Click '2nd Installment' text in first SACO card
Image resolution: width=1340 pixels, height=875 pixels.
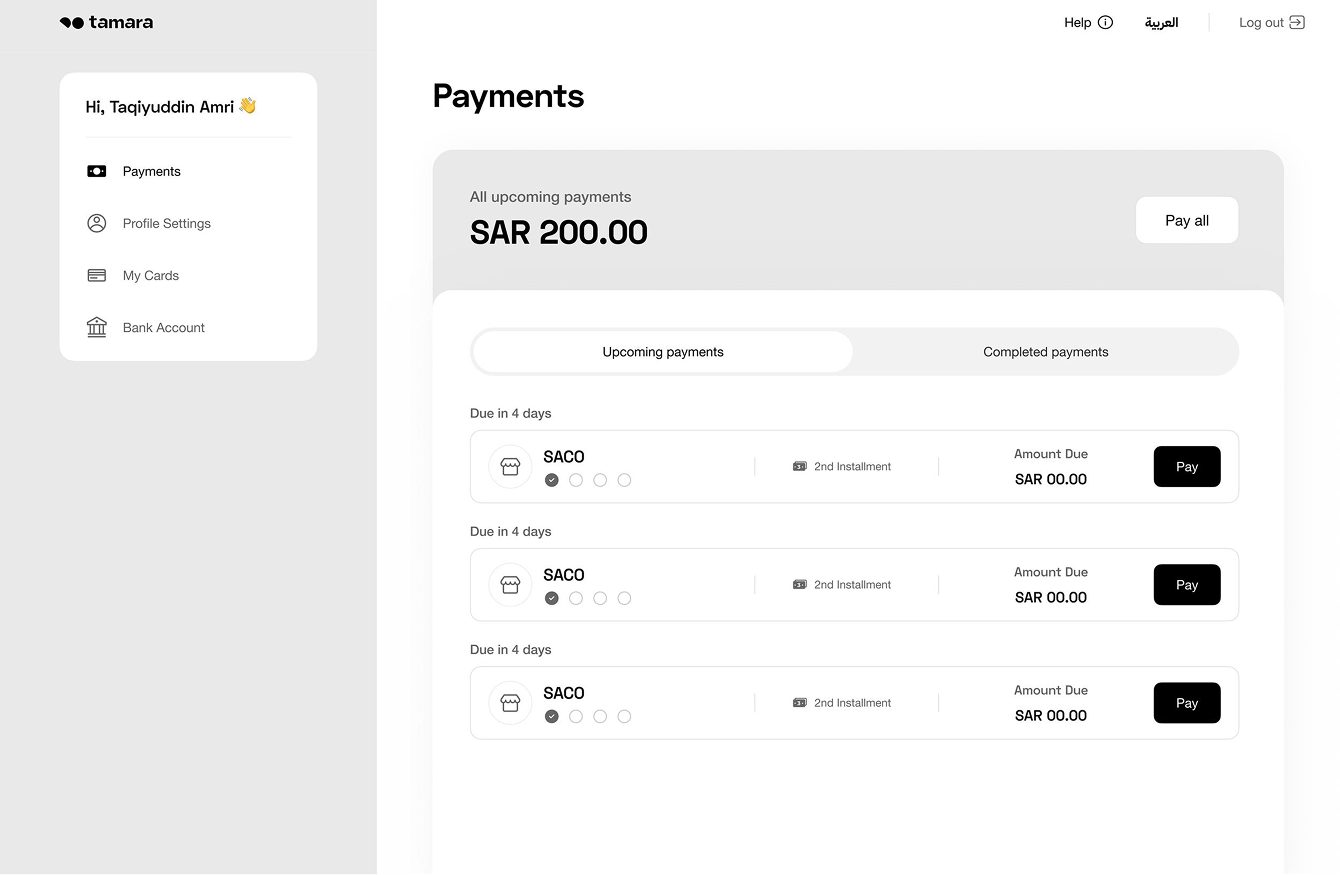tap(852, 467)
